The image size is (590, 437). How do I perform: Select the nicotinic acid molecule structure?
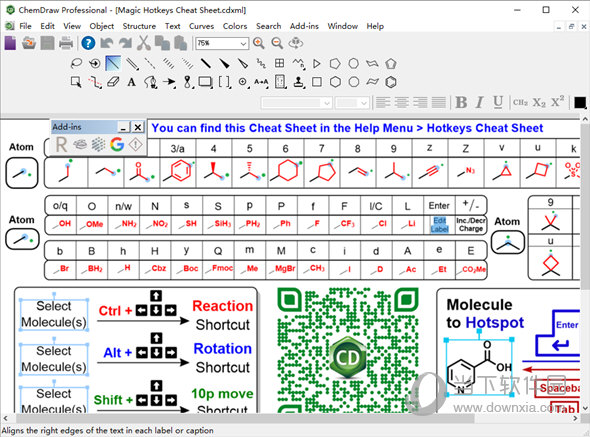coord(479,367)
